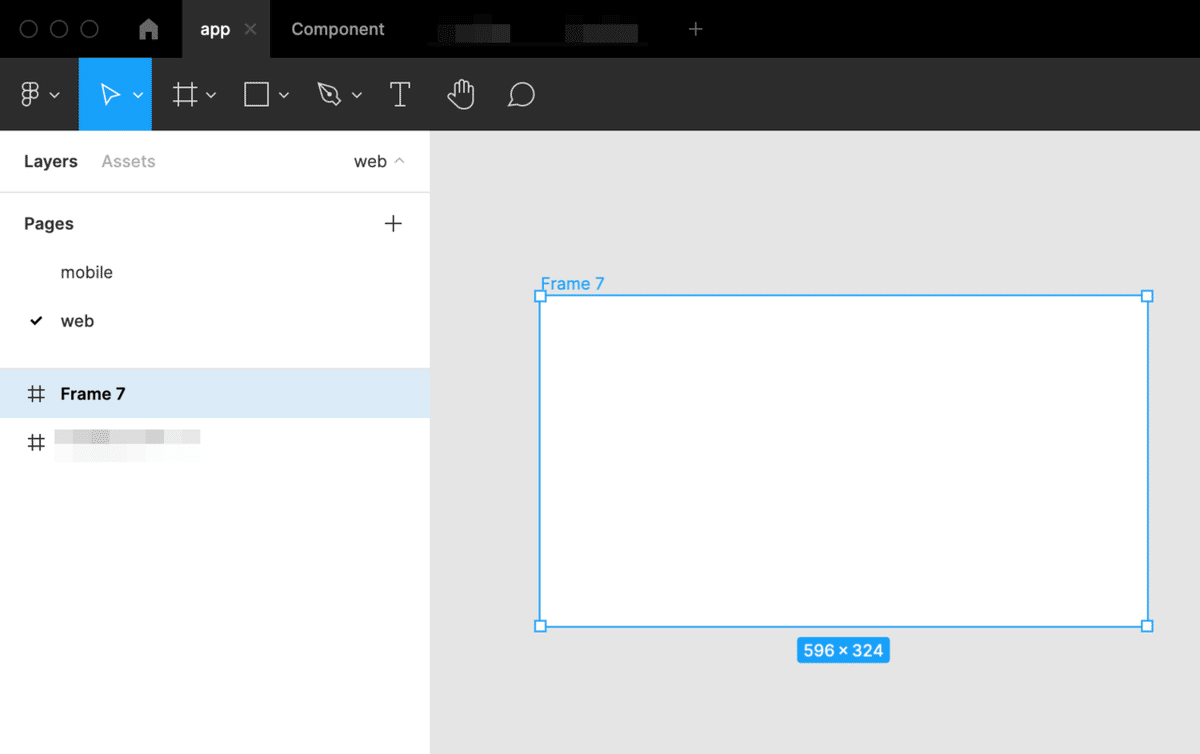This screenshot has height=754, width=1200.
Task: Click bottom-left resize handle of Frame 7
Action: [x=540, y=626]
